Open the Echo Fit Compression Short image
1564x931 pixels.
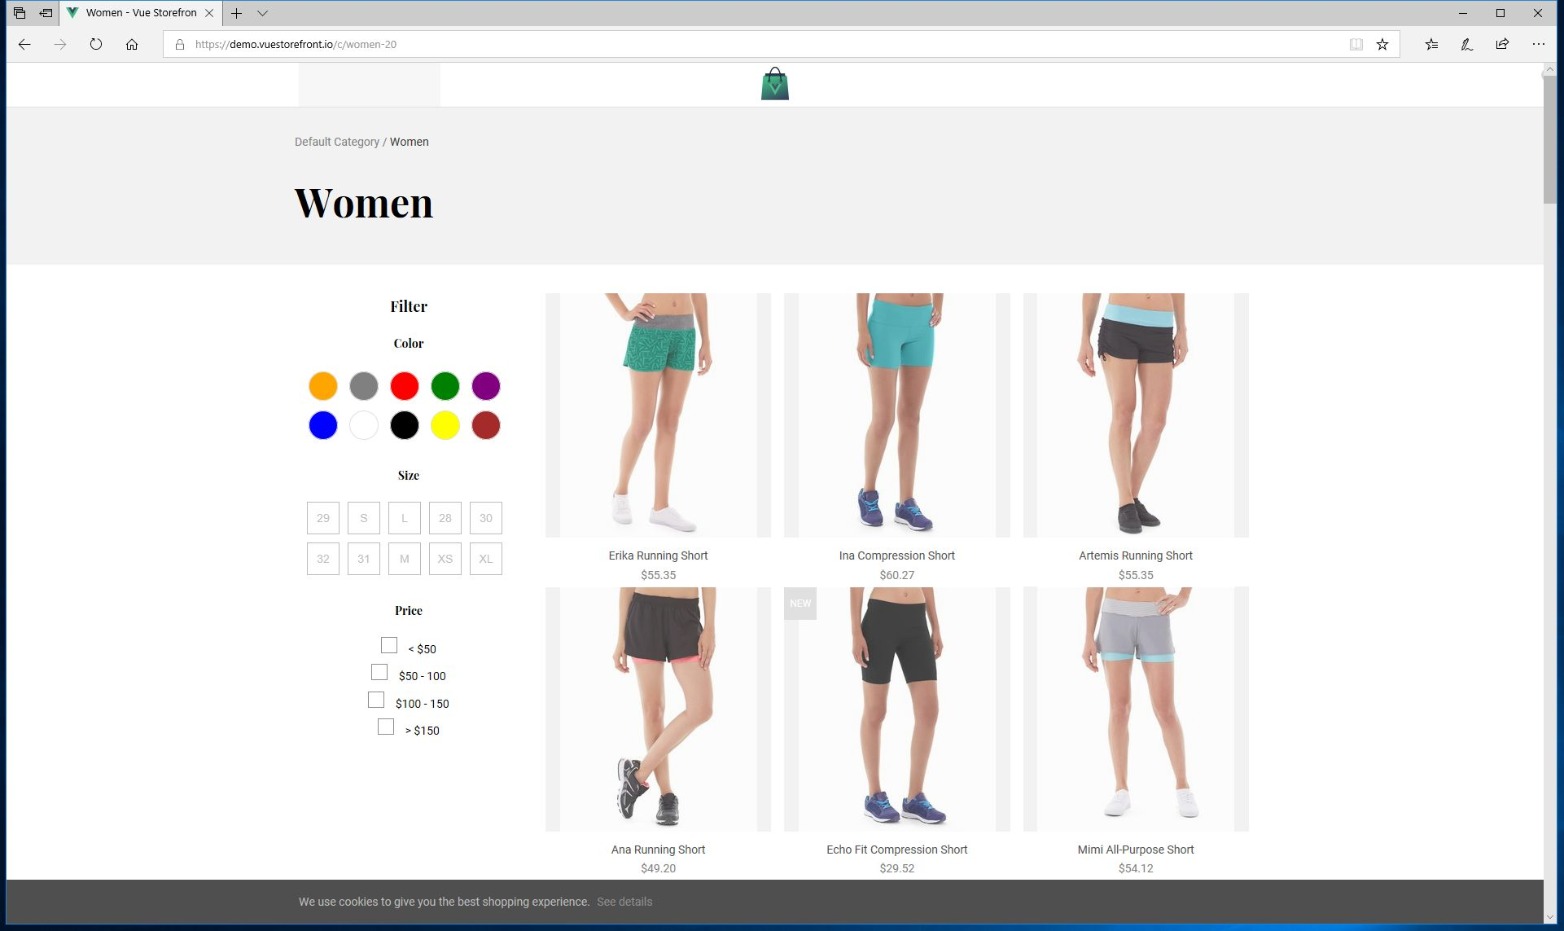[897, 709]
